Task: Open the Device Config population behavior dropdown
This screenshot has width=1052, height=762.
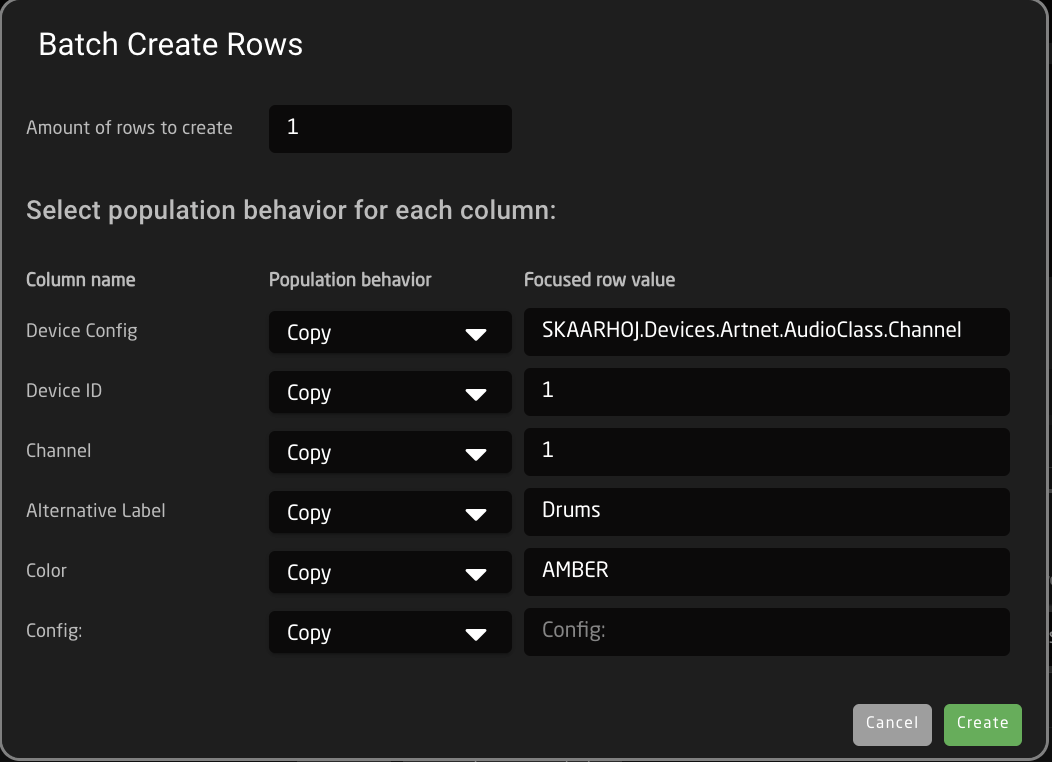Action: point(390,332)
